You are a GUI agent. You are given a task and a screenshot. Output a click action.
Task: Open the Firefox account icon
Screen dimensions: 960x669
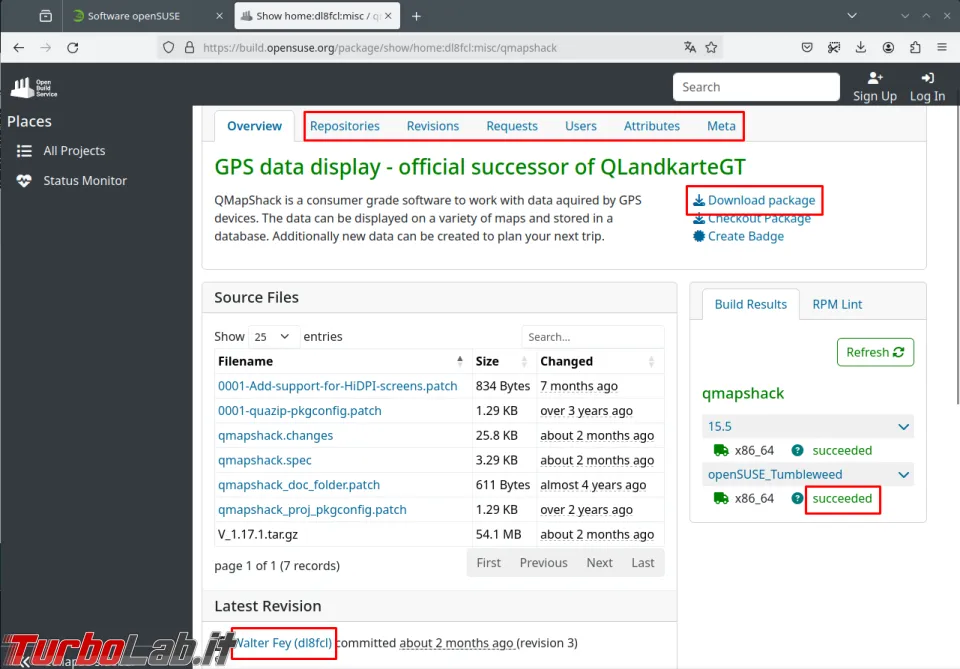coord(888,48)
